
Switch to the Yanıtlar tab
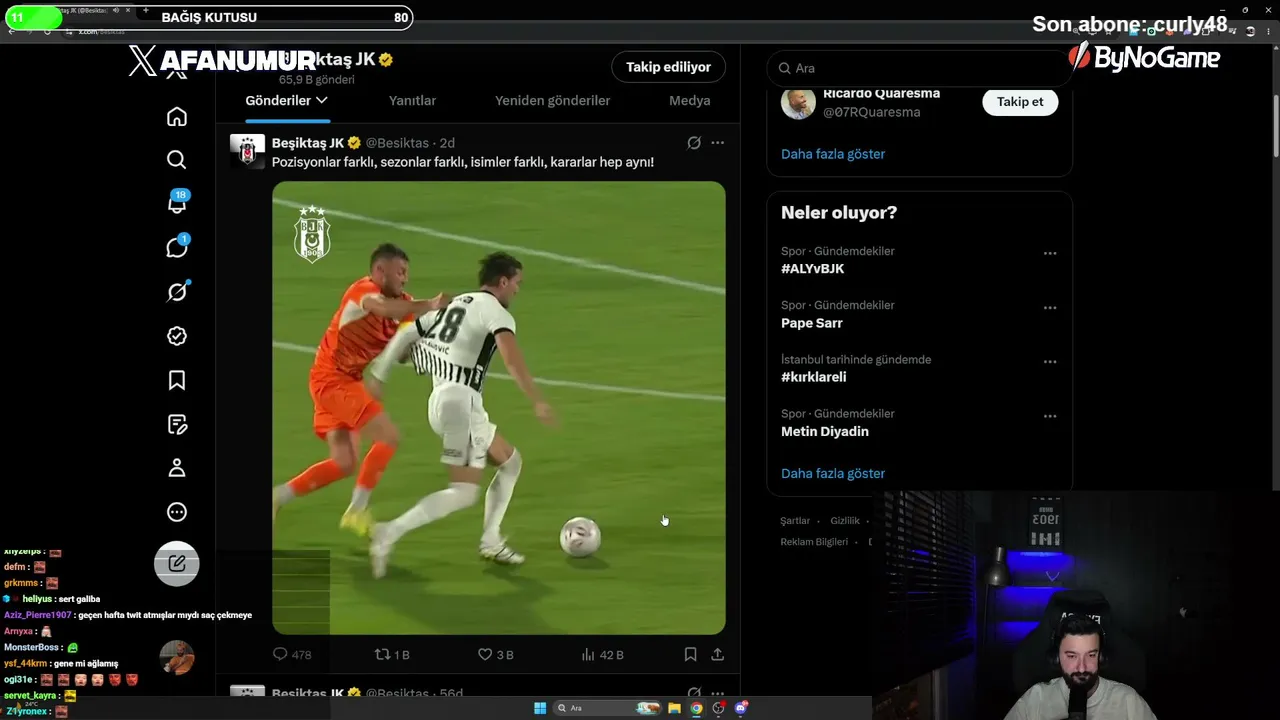pyautogui.click(x=412, y=100)
